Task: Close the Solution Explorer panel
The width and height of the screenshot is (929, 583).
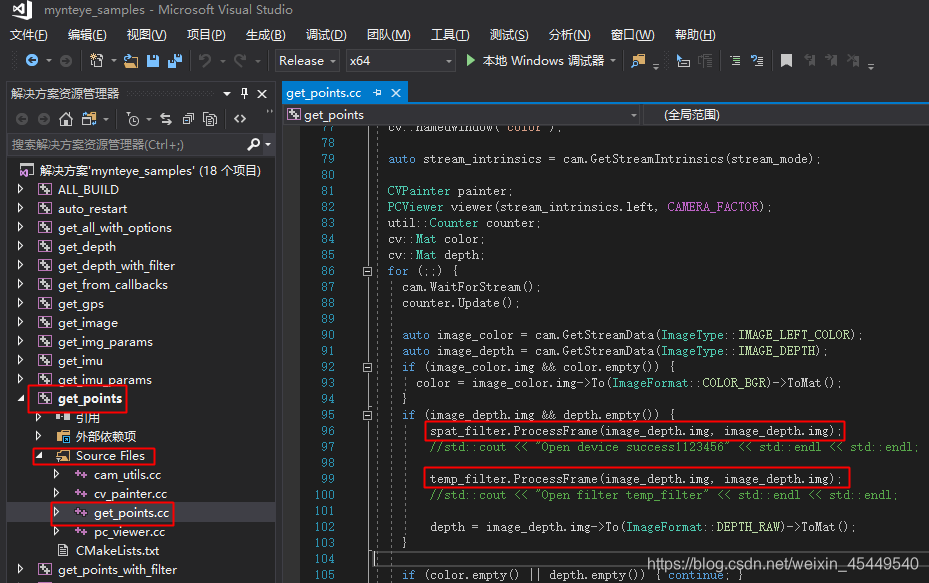Action: (x=262, y=93)
